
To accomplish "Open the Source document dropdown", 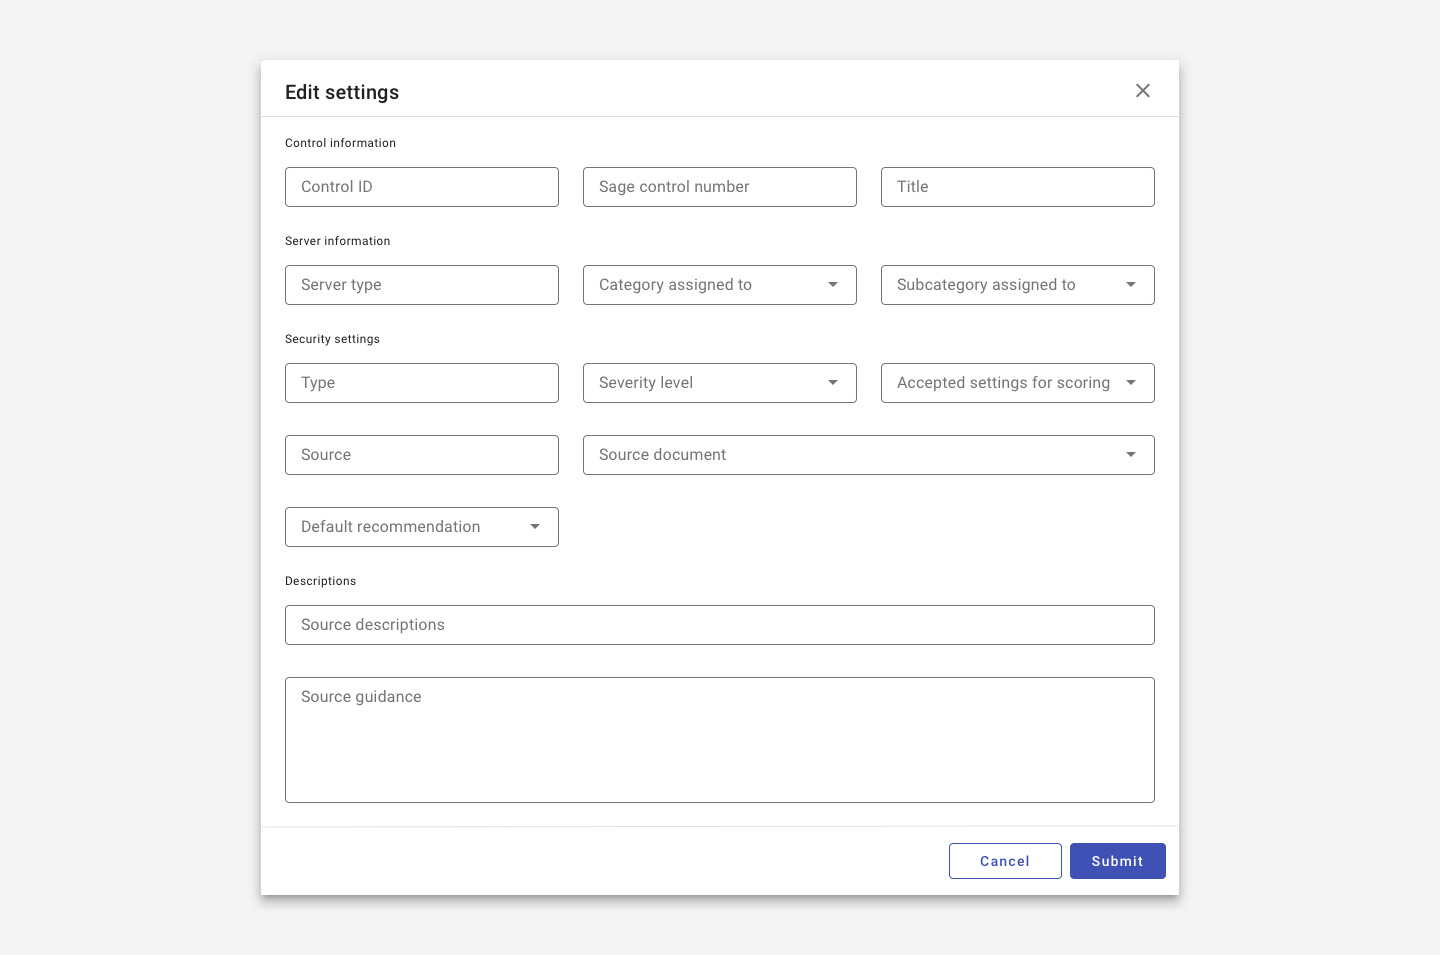I will [x=869, y=455].
